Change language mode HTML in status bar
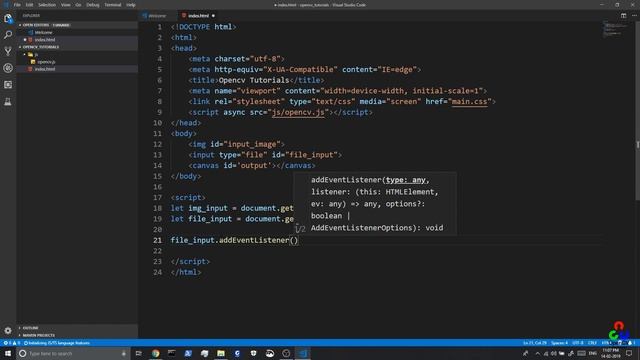 (606, 343)
